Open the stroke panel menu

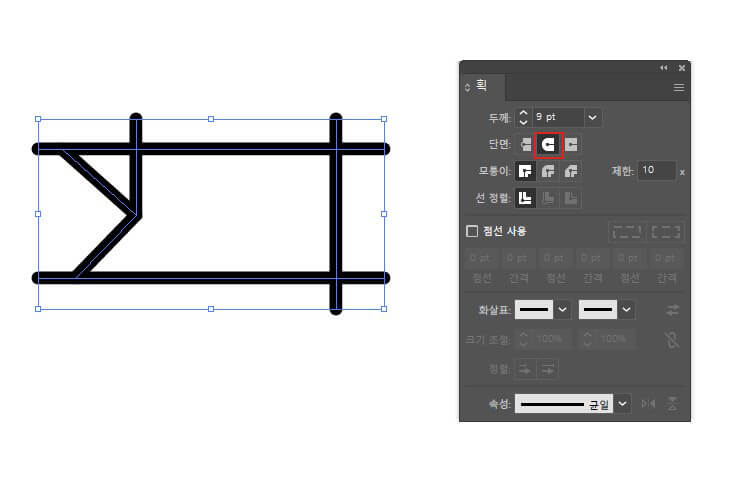point(679,87)
